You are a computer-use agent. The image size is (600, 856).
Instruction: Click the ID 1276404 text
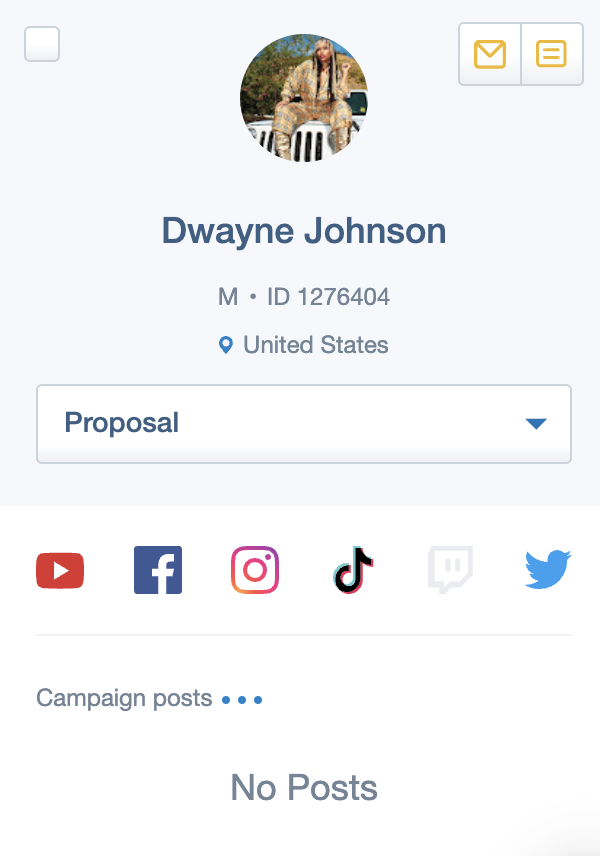pyautogui.click(x=328, y=297)
